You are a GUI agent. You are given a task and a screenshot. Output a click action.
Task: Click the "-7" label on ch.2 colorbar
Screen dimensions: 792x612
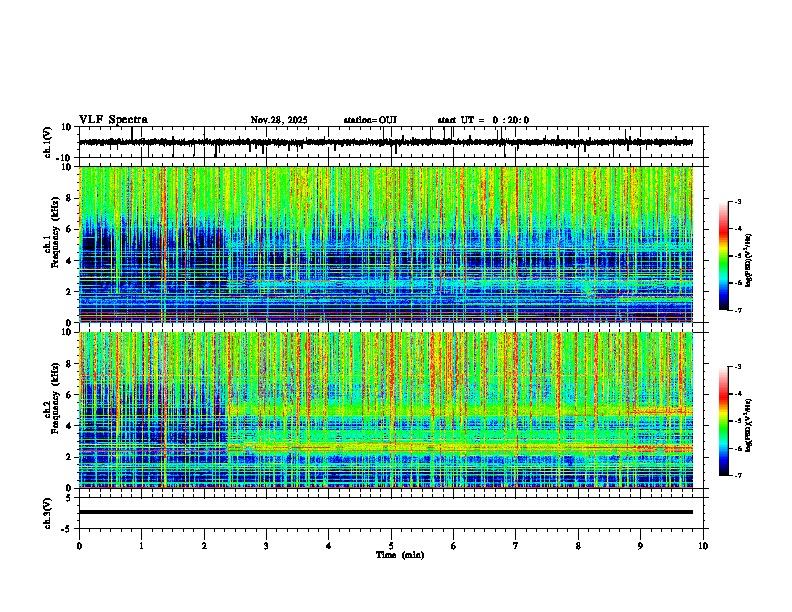(x=738, y=475)
